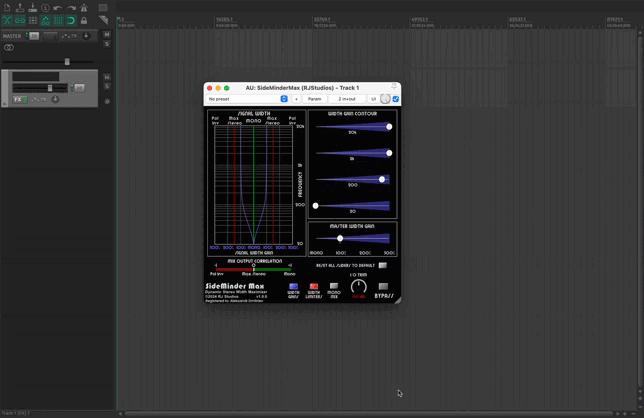Open the master track envelope TR button
Image resolution: width=644 pixels, height=418 pixels.
[69, 36]
